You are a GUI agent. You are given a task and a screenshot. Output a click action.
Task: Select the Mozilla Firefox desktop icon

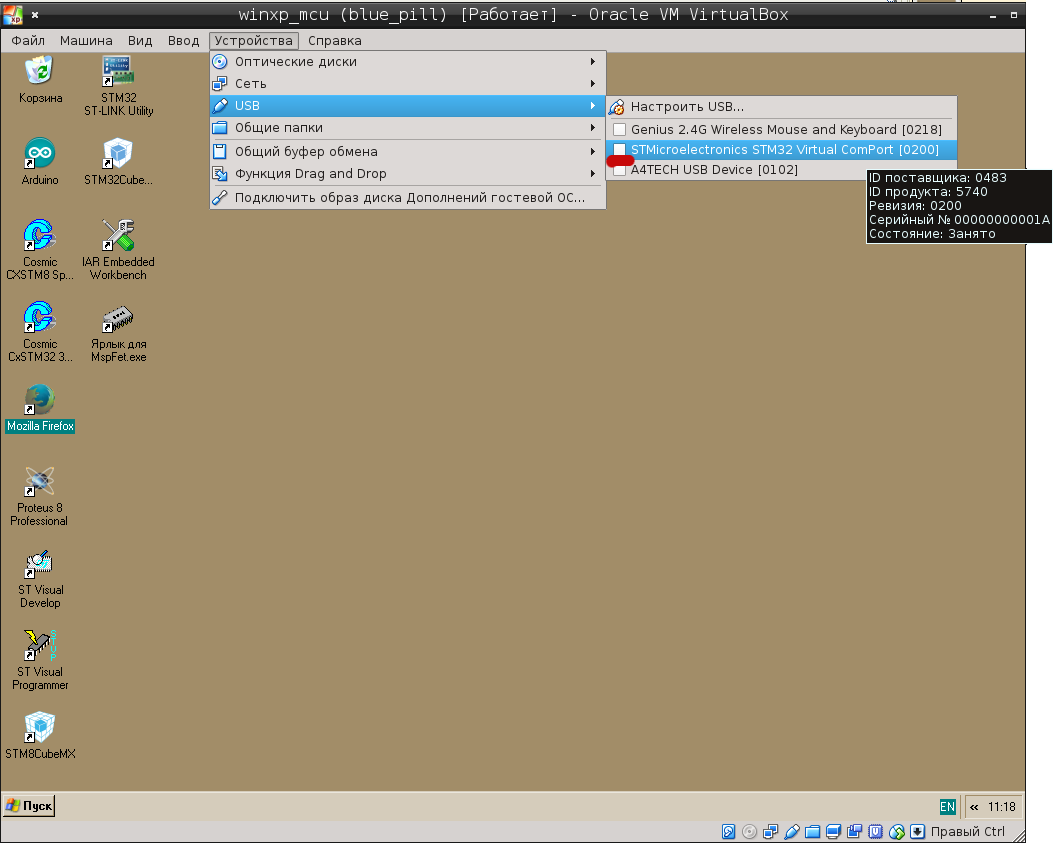40,408
